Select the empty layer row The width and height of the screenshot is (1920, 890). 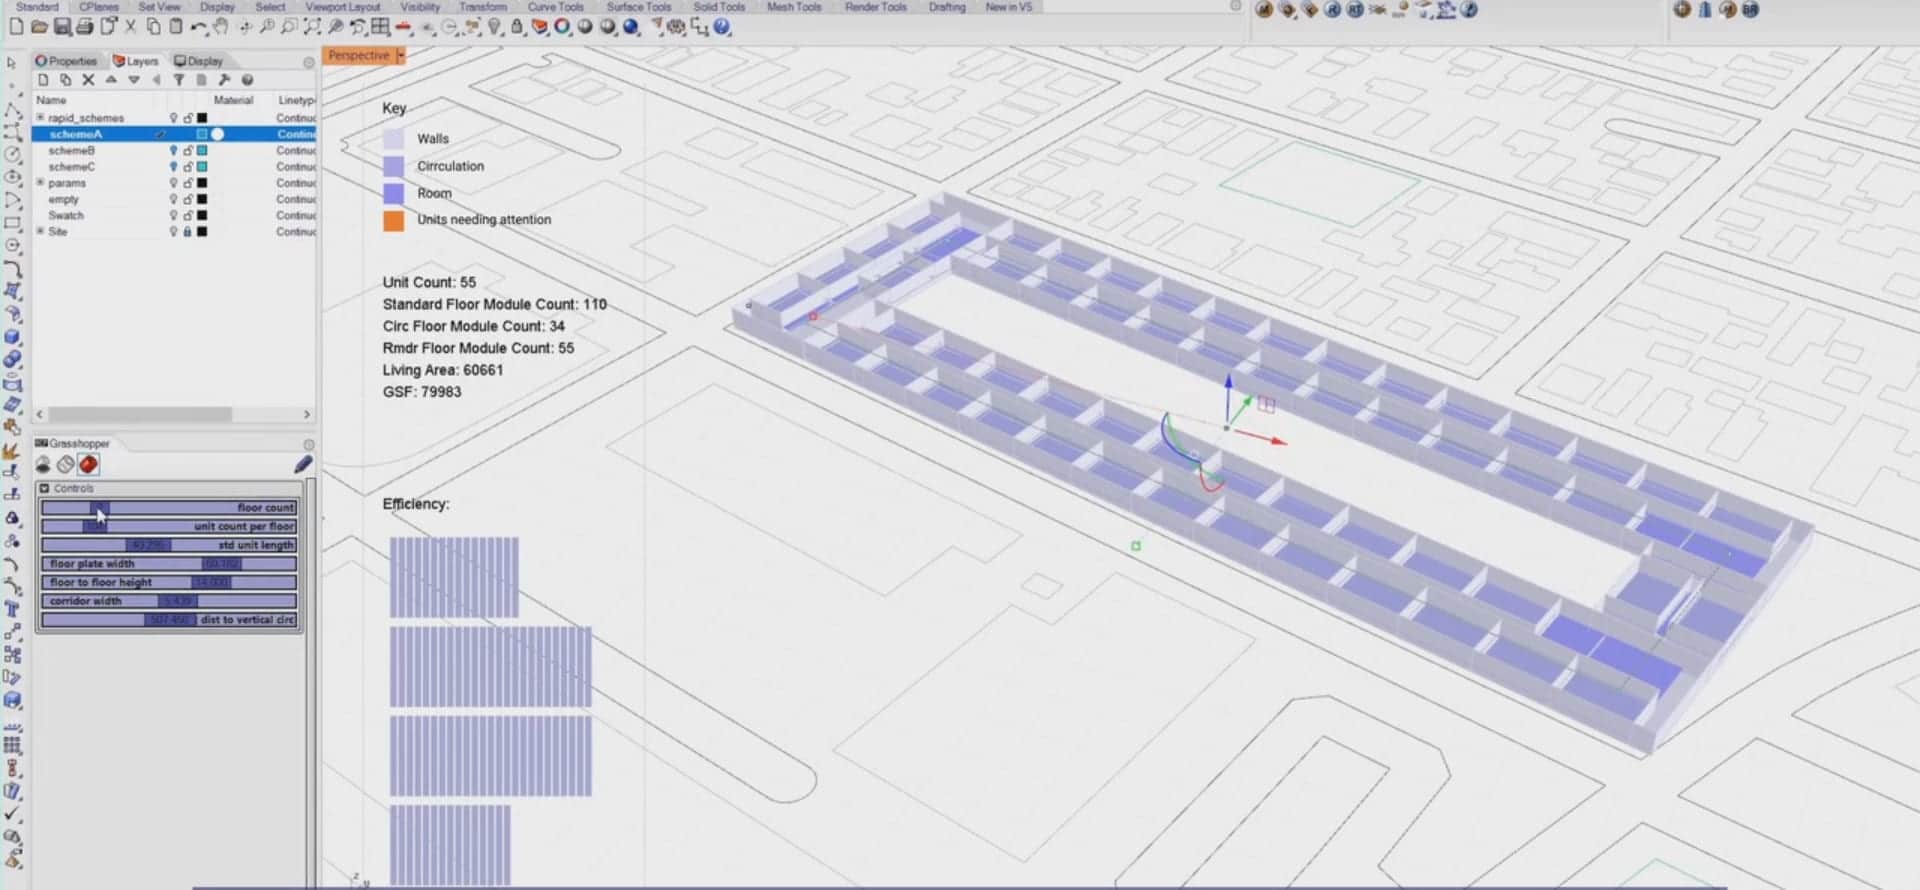(174, 199)
